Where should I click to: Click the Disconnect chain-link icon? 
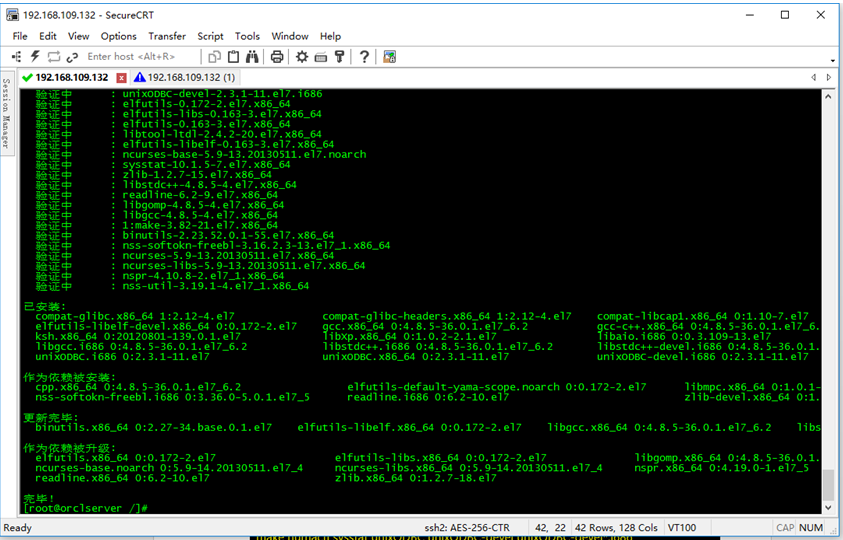point(72,57)
